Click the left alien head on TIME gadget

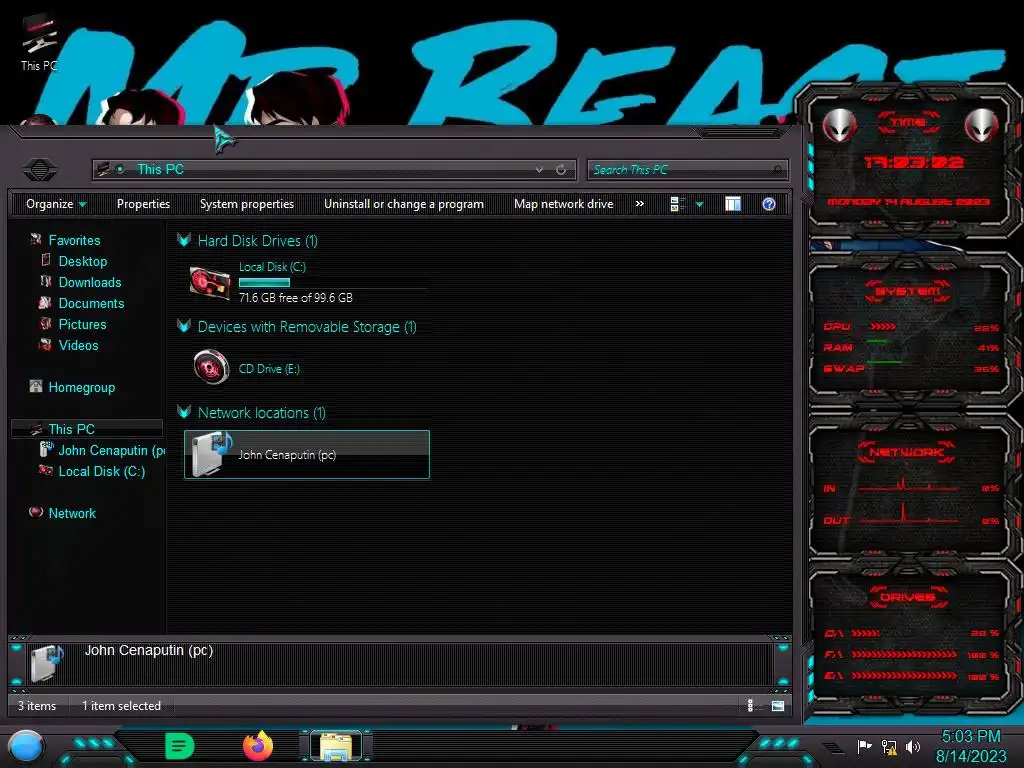[839, 125]
